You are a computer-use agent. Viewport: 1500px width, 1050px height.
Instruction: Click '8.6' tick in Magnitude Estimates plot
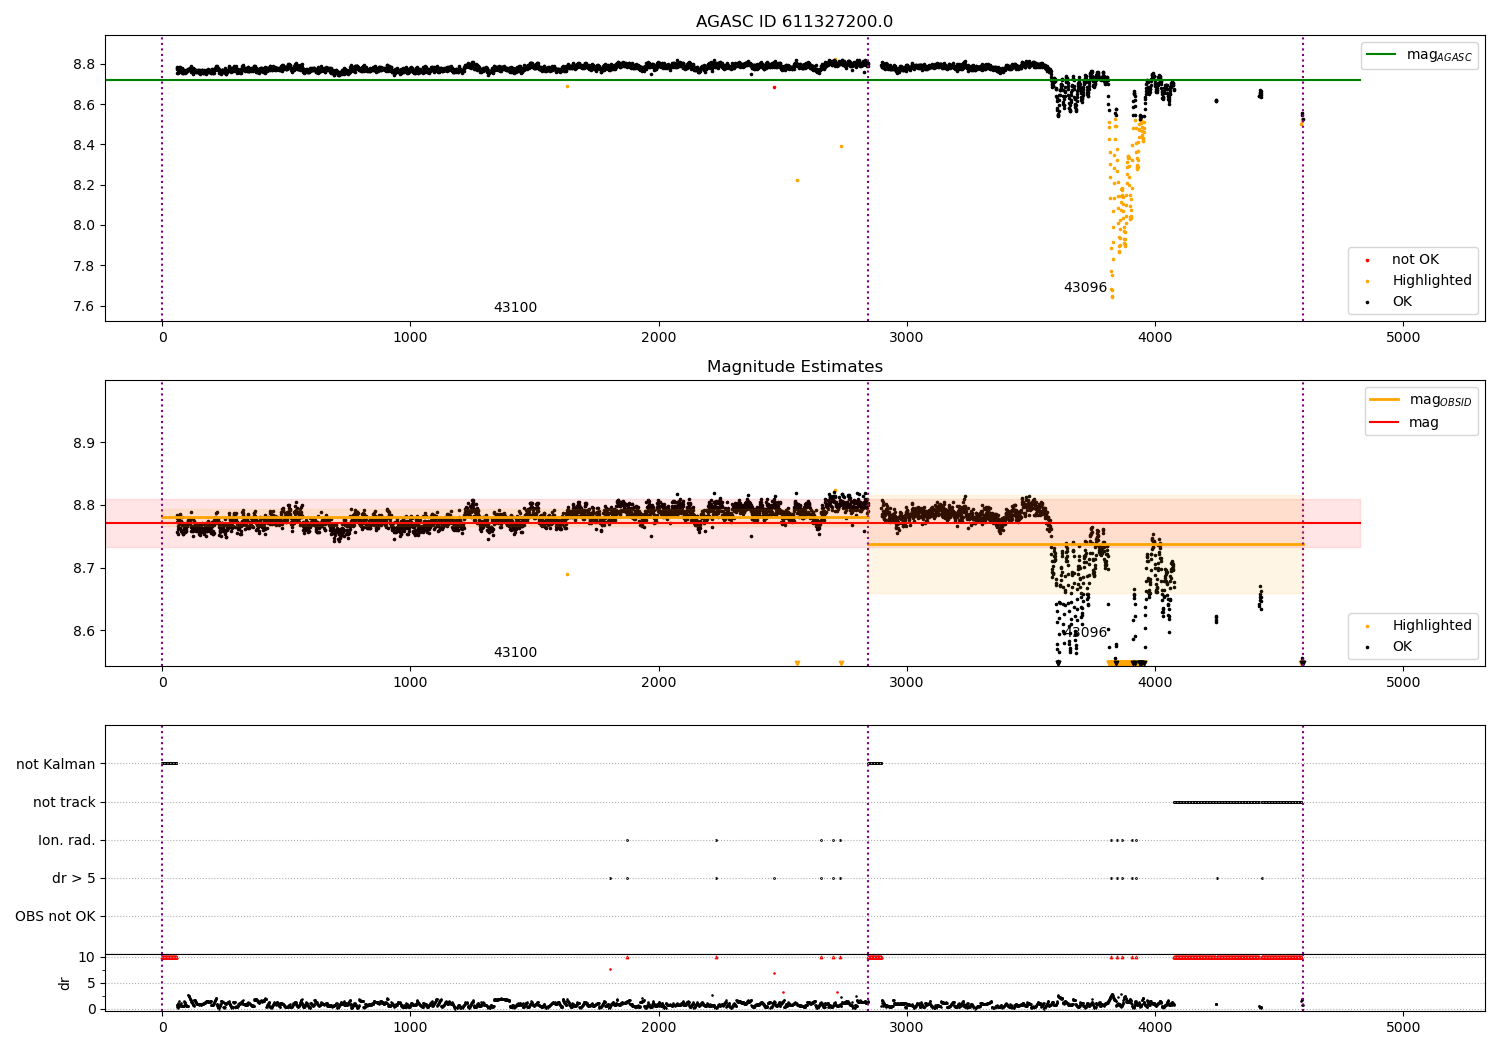pyautogui.click(x=84, y=631)
